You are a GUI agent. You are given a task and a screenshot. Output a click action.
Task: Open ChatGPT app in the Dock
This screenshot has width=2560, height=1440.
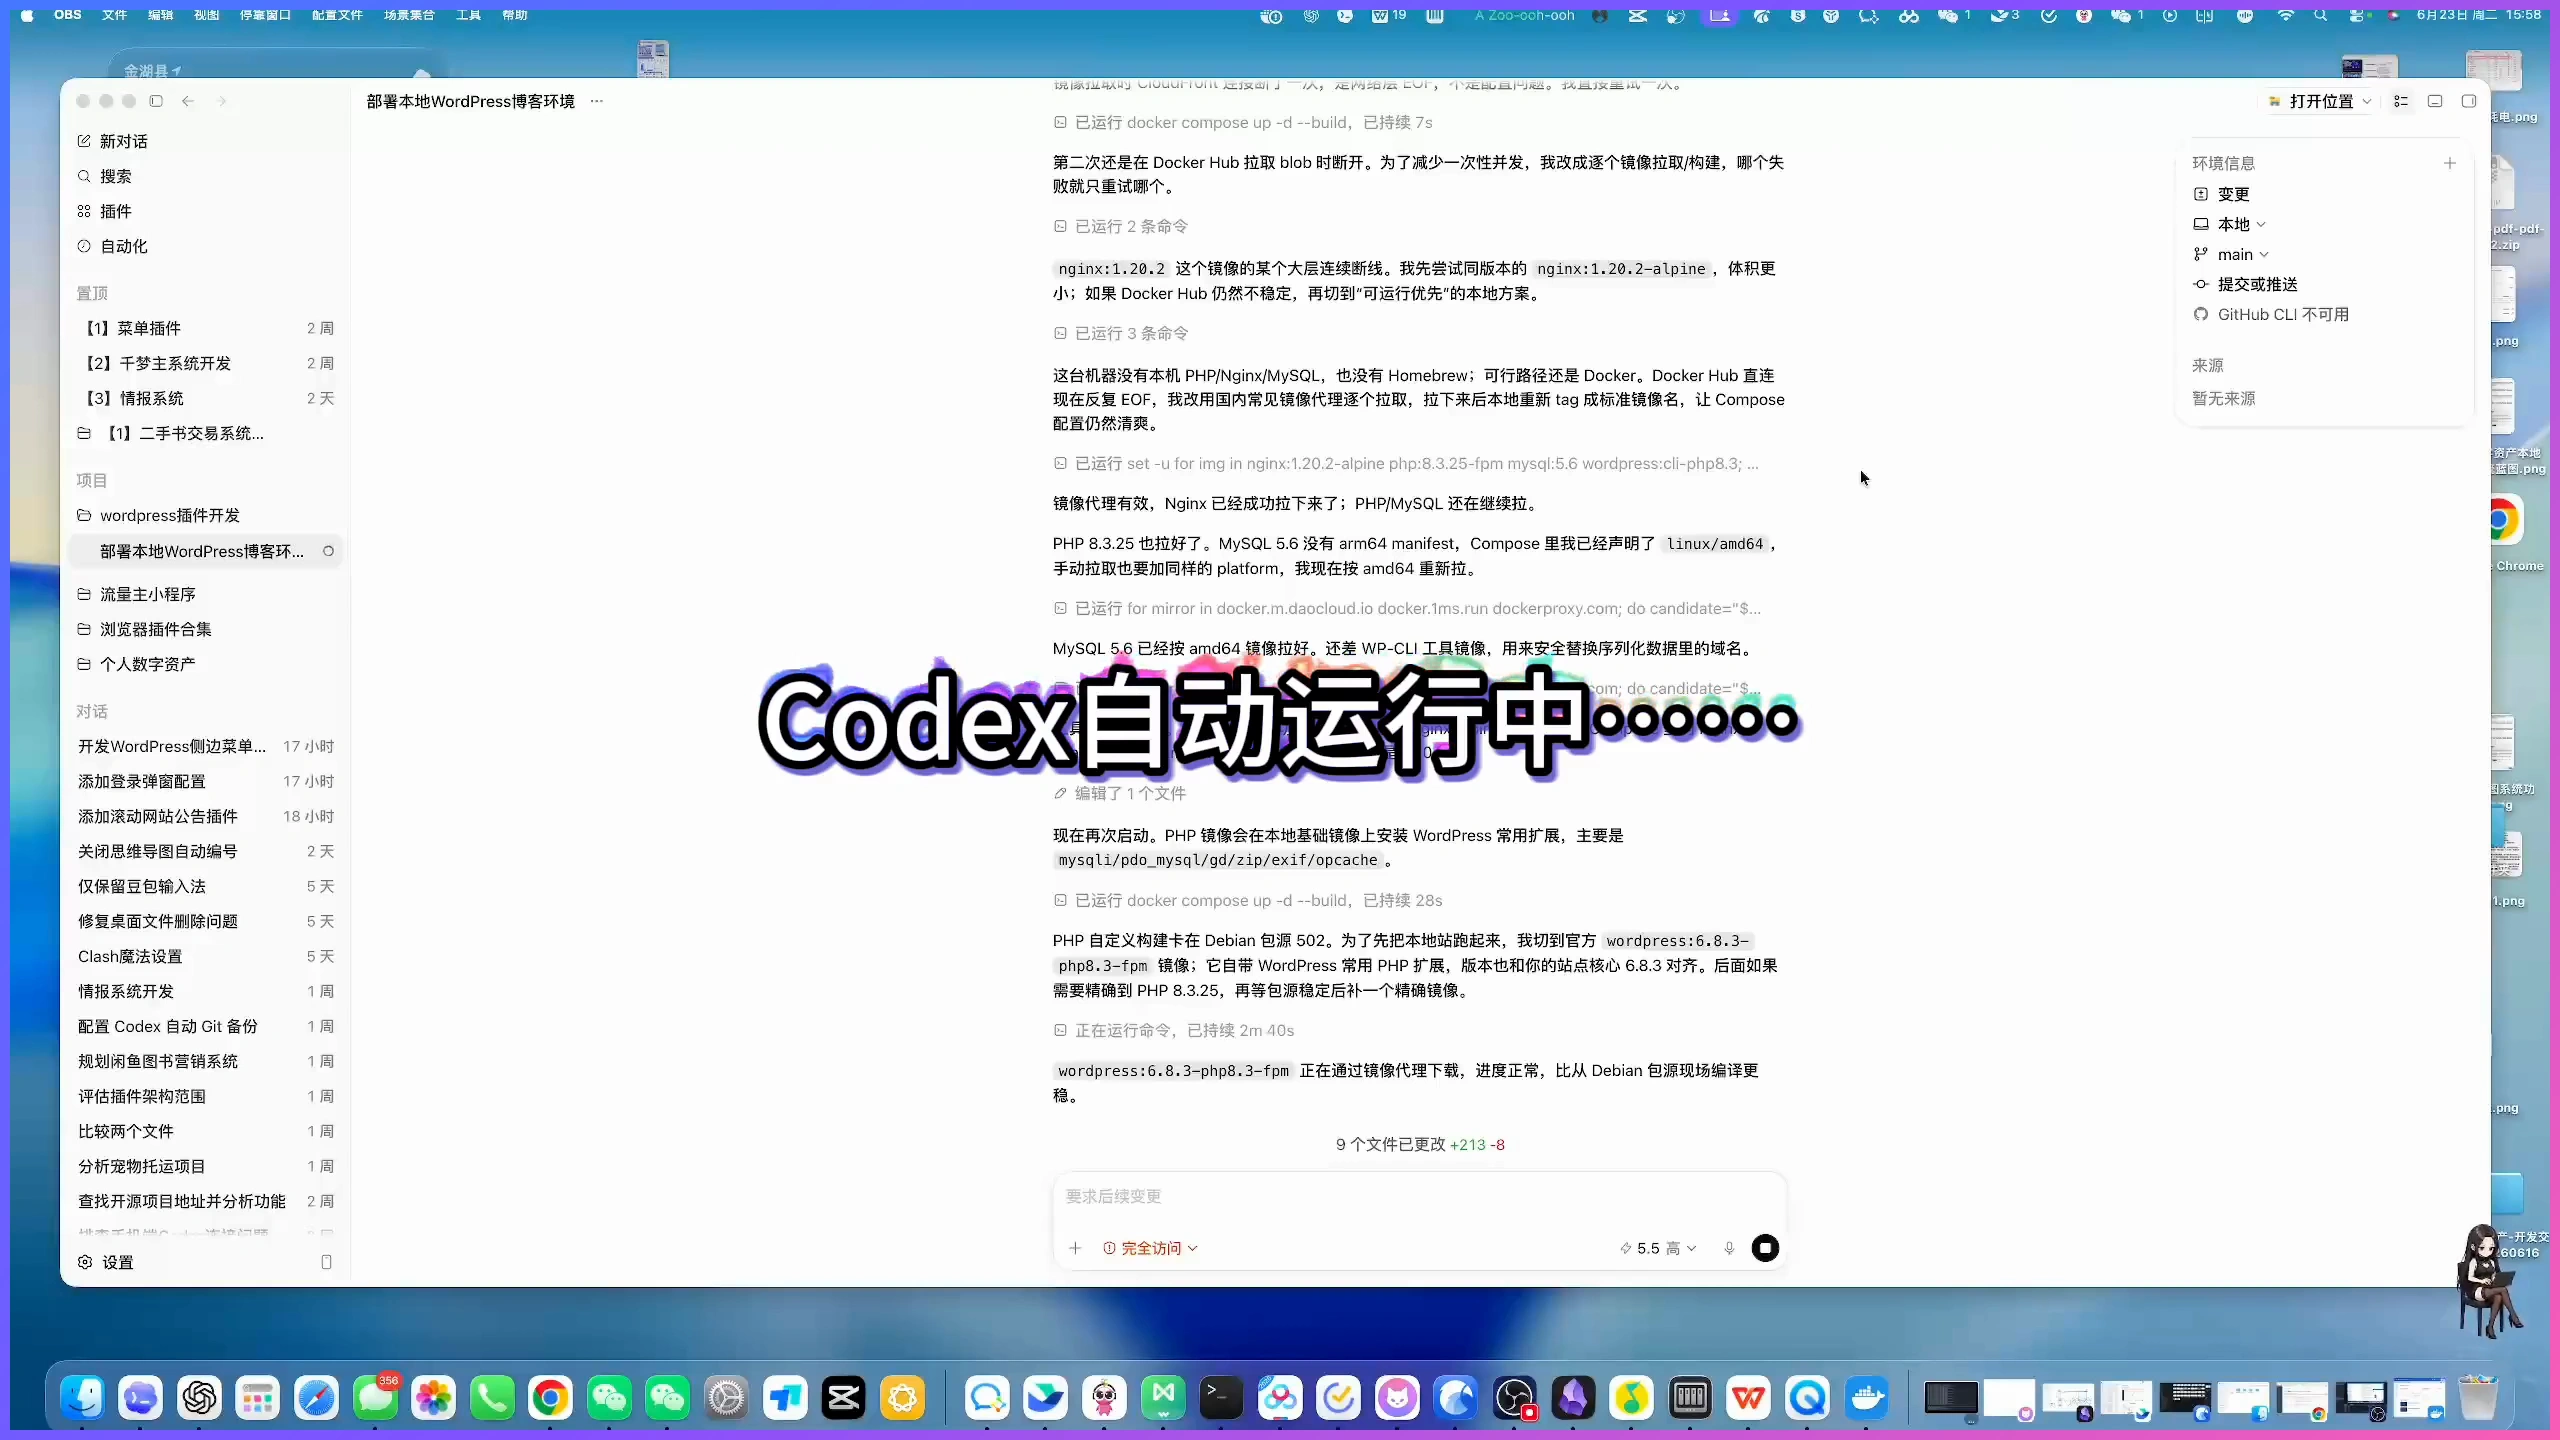coord(200,1397)
